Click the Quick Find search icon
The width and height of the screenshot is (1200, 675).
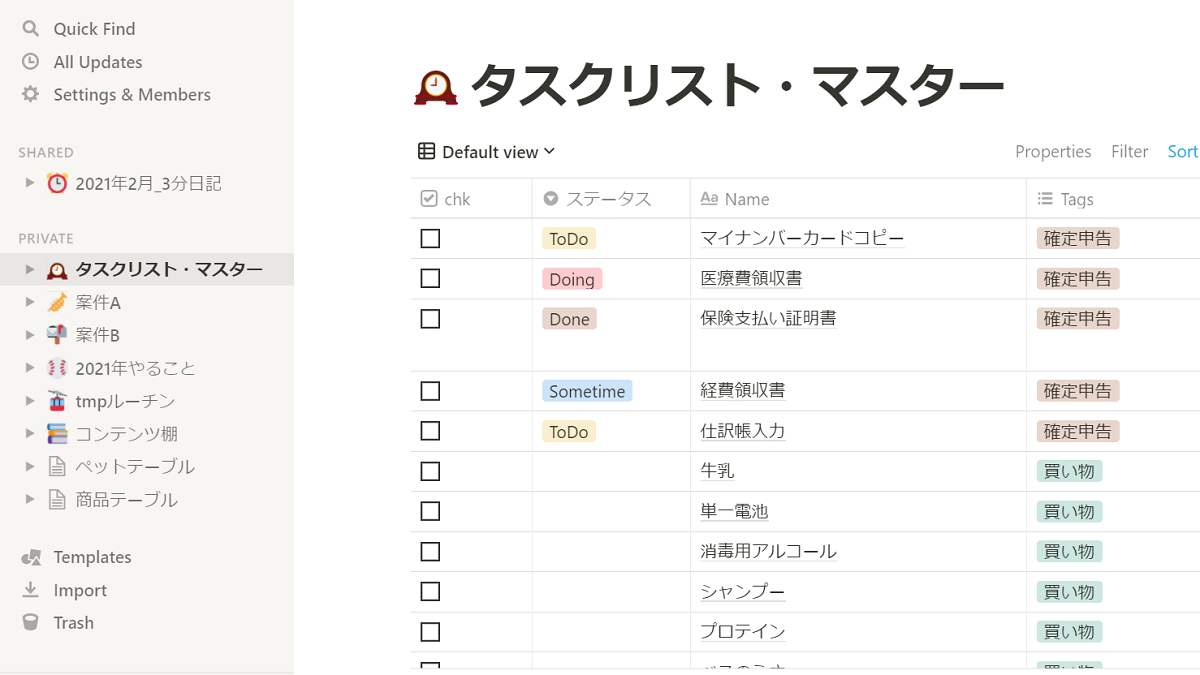pyautogui.click(x=31, y=28)
